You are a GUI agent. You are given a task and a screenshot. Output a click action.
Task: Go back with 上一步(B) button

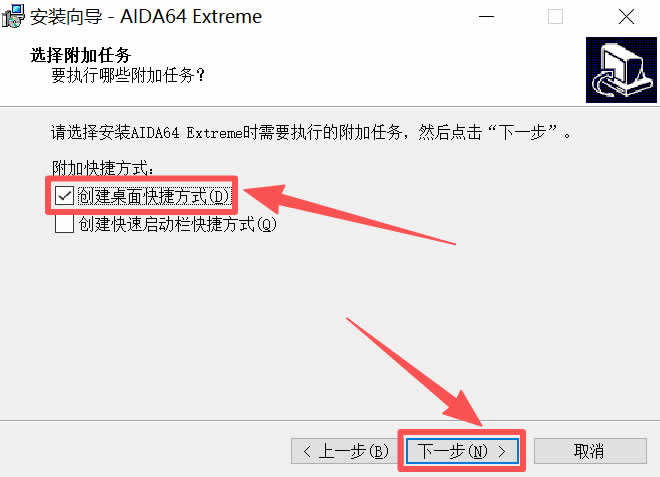[346, 451]
